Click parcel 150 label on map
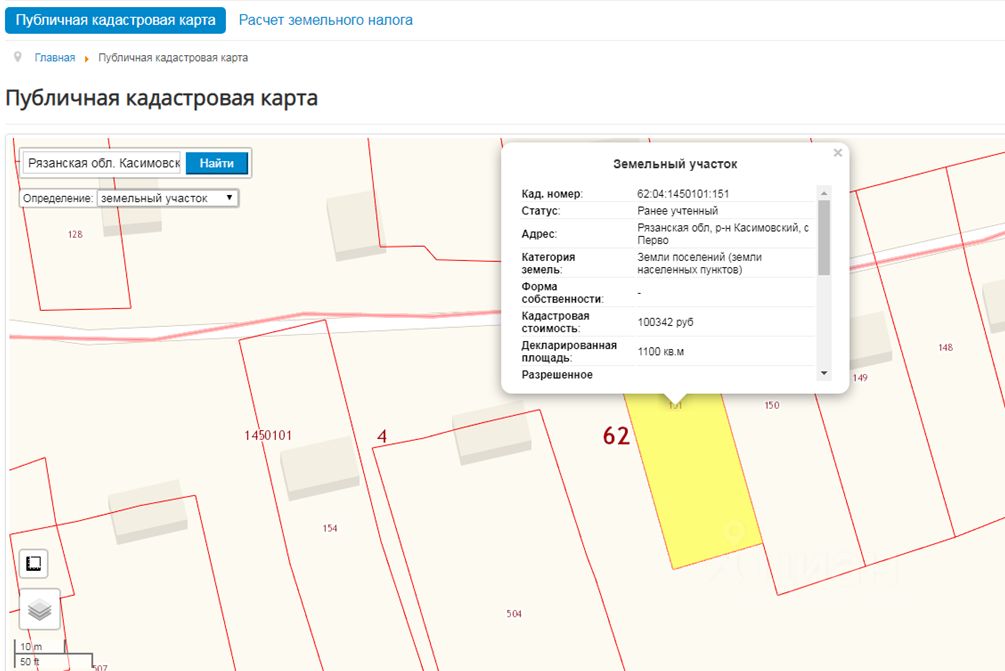The image size is (1005, 671). click(x=771, y=405)
